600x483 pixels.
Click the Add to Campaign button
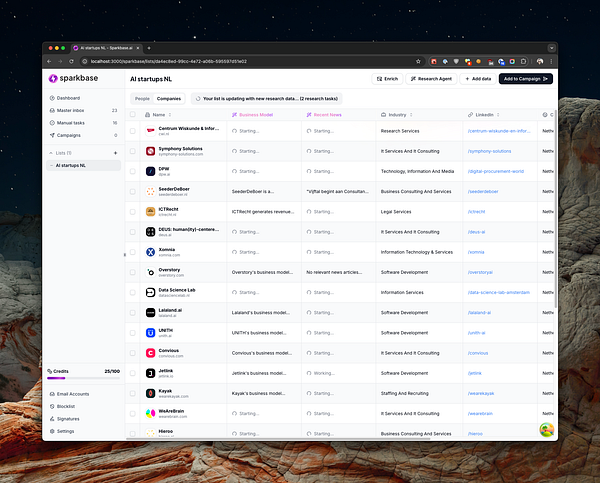pyautogui.click(x=525, y=79)
